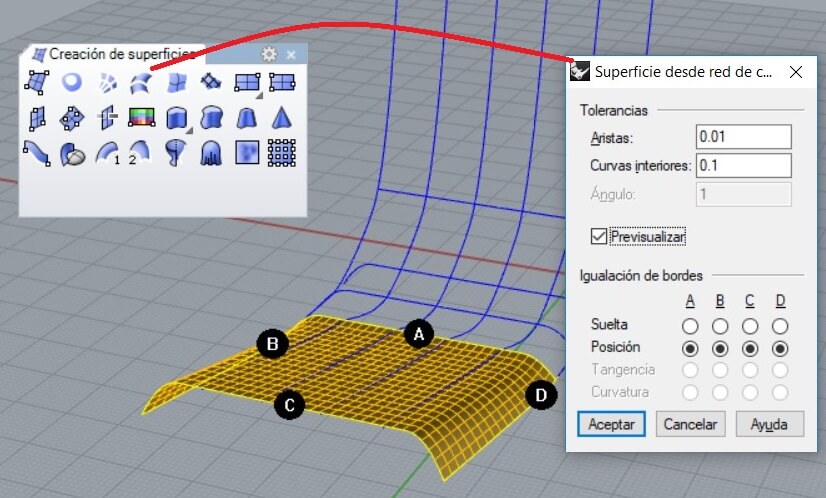The height and width of the screenshot is (498, 826).
Task: Click the Aceptar button
Action: pos(611,424)
